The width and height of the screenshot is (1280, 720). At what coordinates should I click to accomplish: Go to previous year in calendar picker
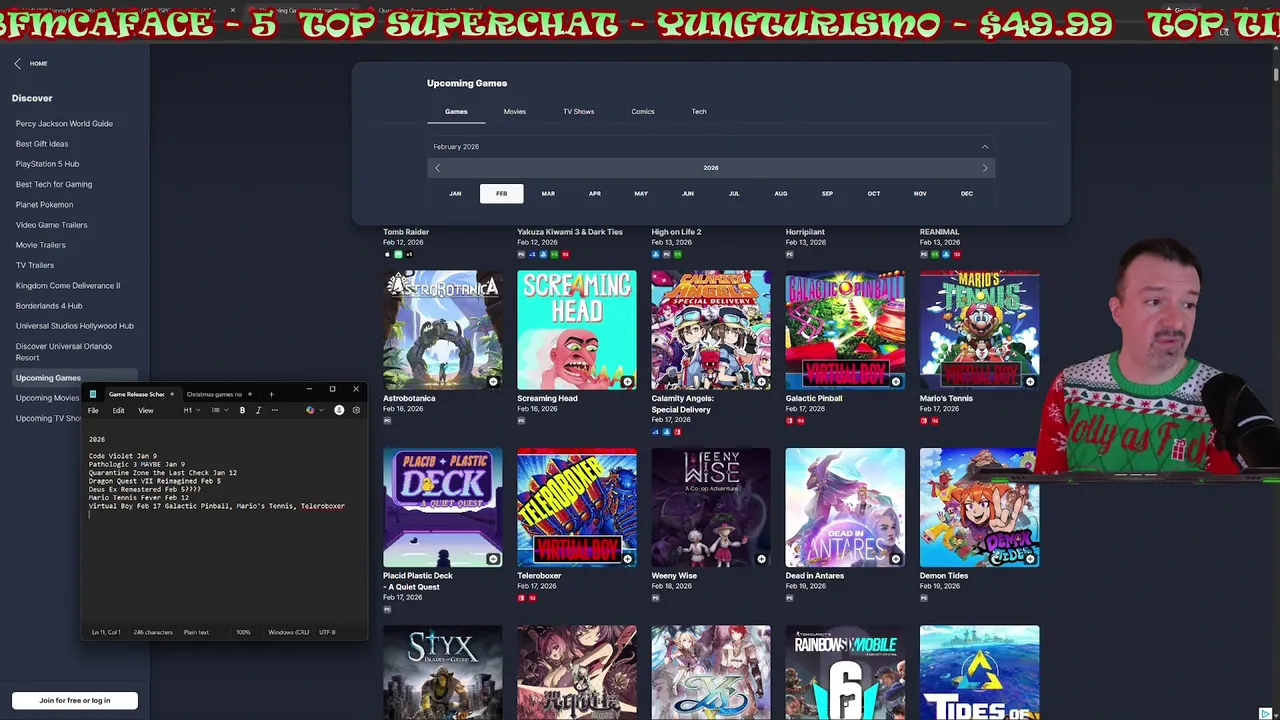(437, 168)
